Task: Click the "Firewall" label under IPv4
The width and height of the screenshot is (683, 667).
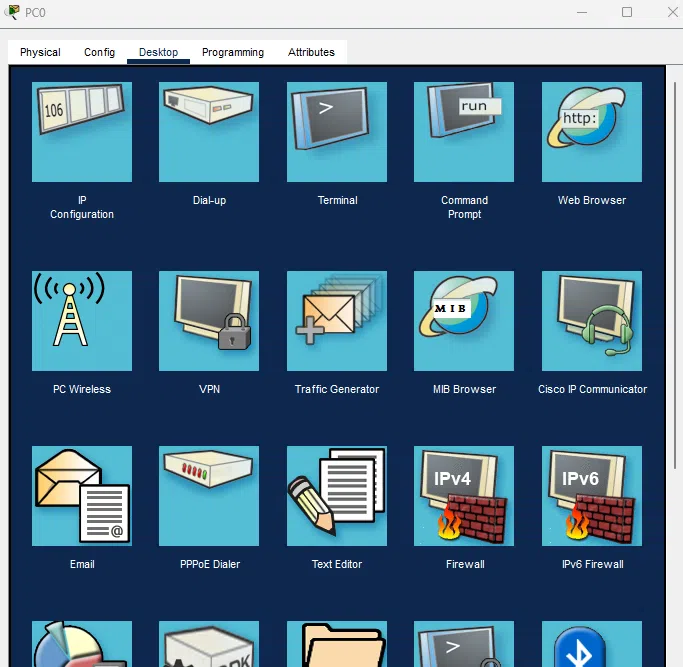Action: 465,564
